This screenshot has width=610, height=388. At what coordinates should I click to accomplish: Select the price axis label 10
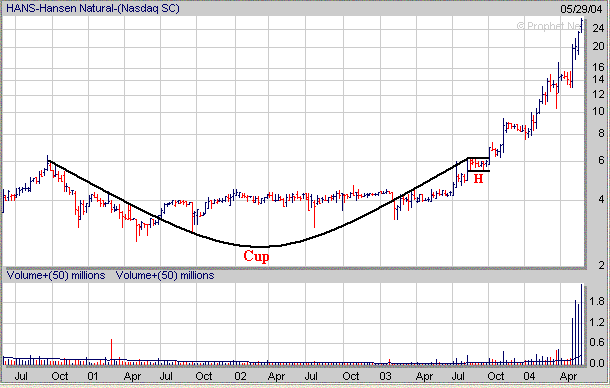click(x=598, y=111)
